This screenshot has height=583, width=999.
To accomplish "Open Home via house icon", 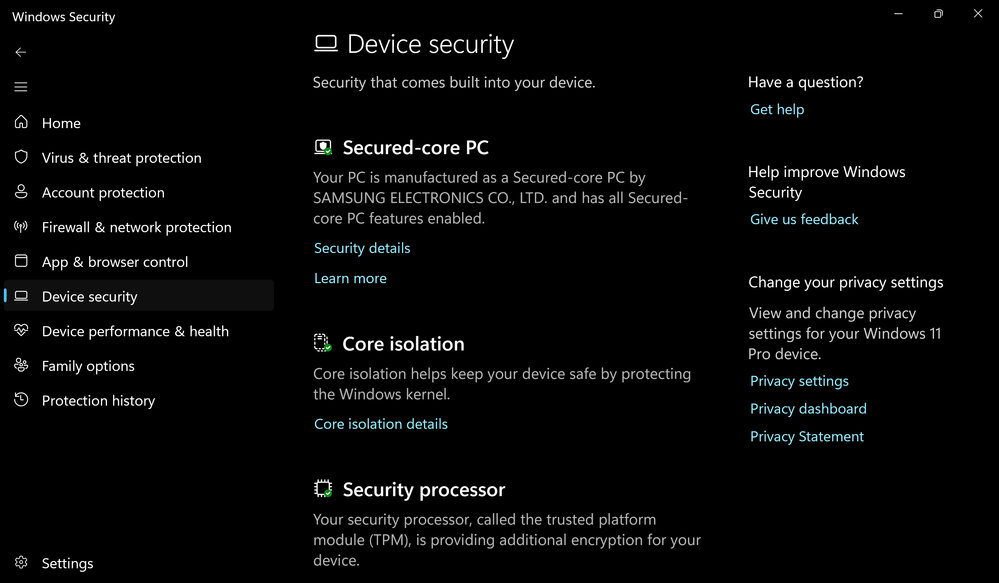I will coord(21,122).
